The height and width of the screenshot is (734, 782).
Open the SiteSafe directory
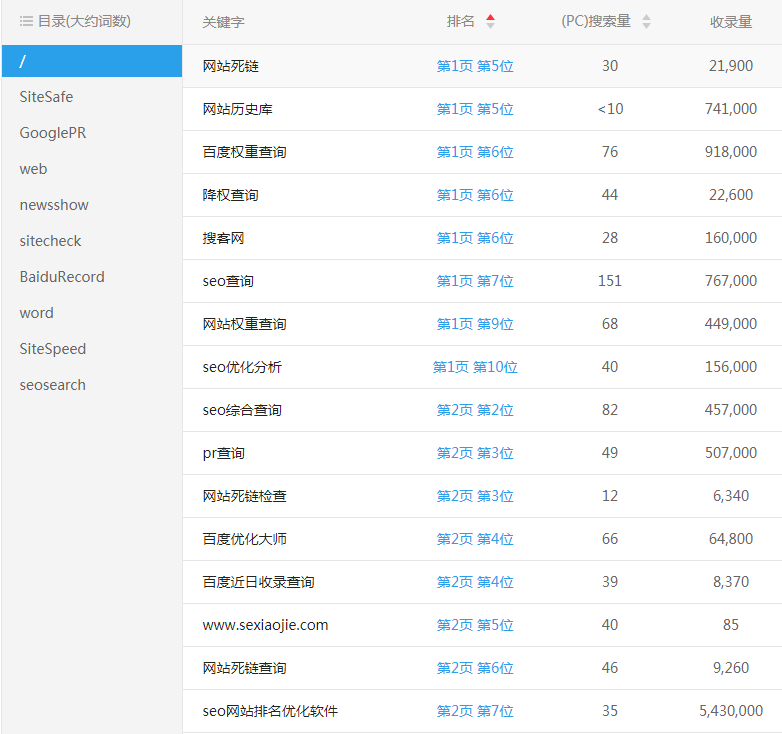click(x=46, y=97)
